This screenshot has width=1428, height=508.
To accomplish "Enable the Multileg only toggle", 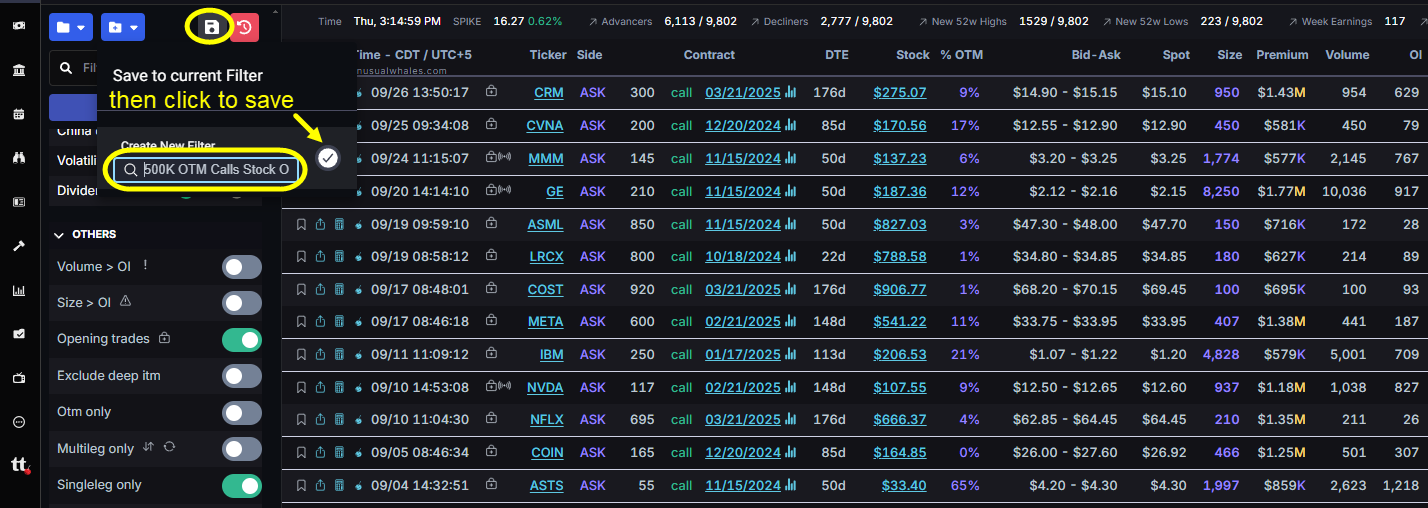I will (242, 449).
